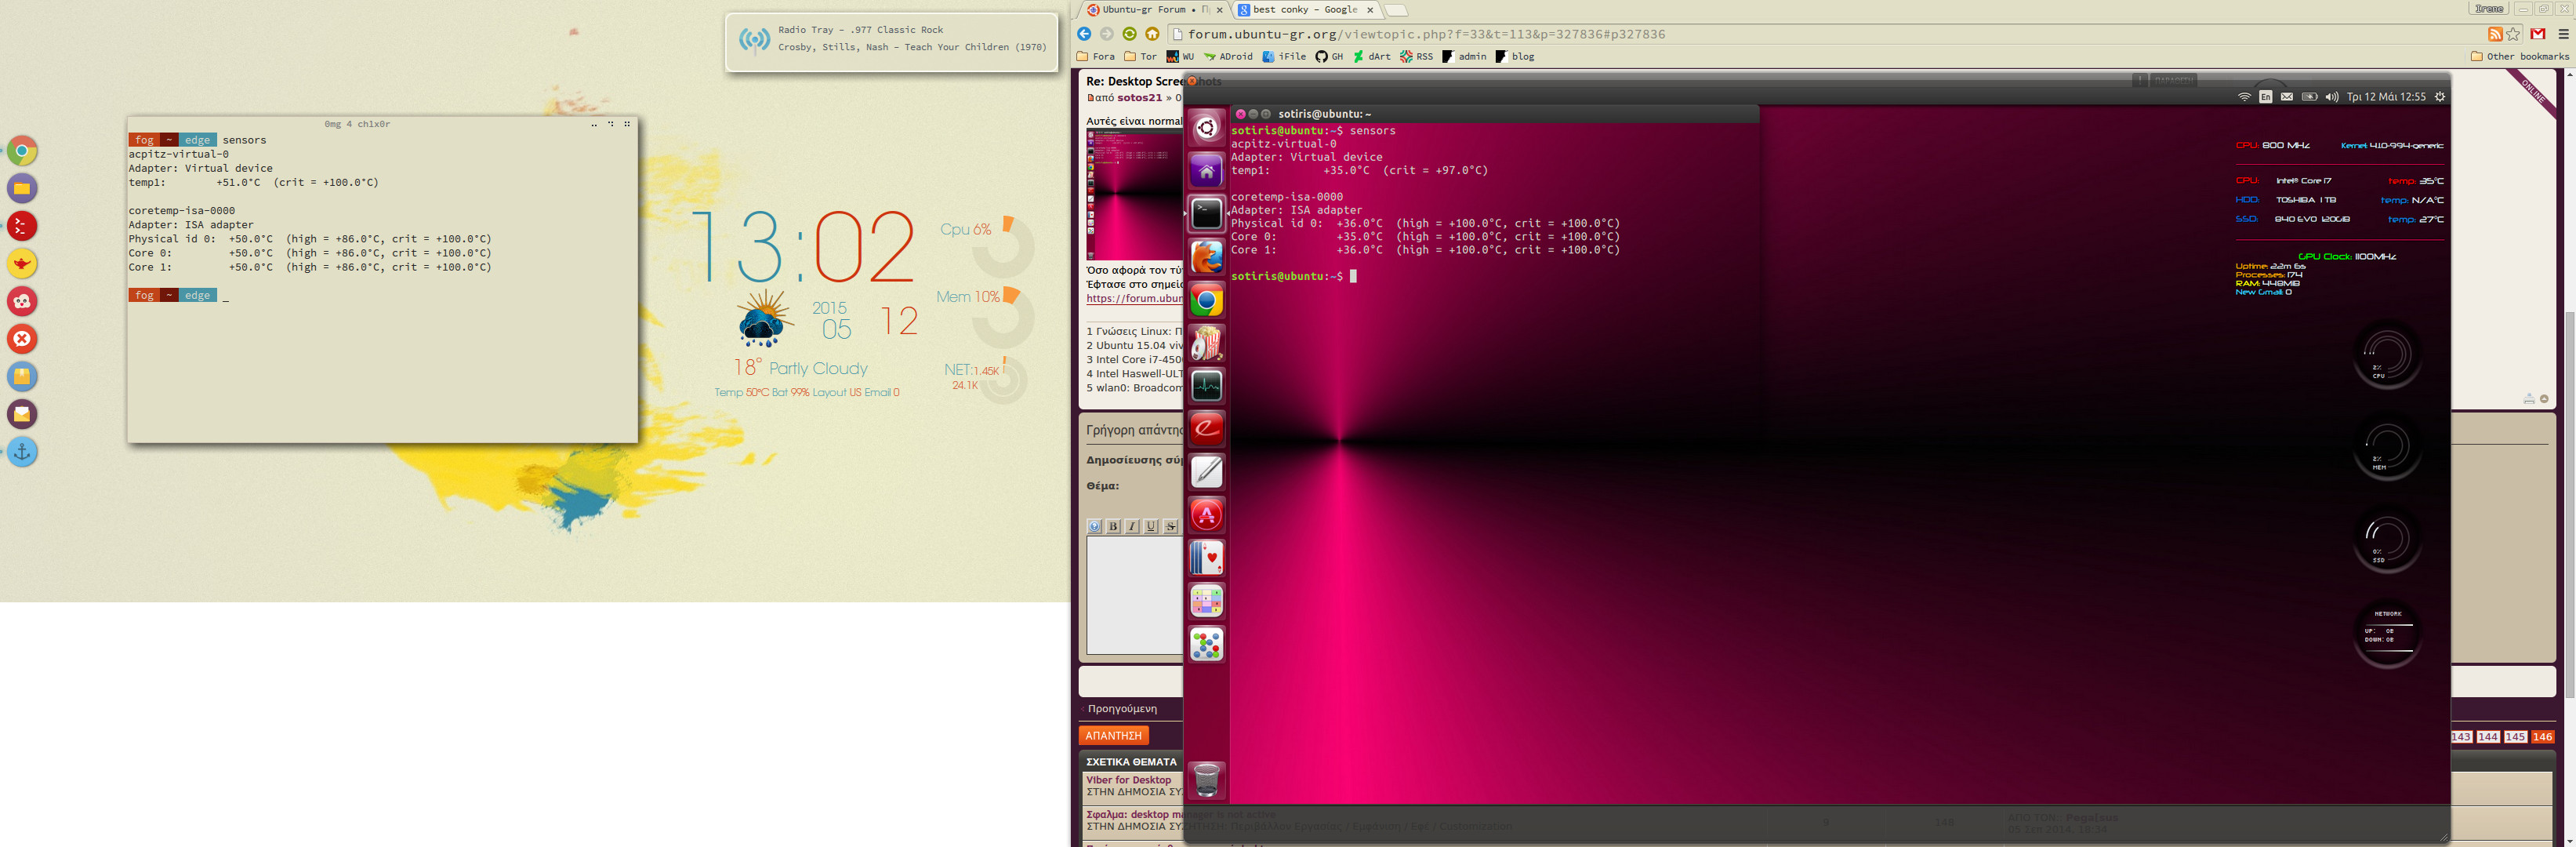Toggle bold in the quick reply editor
Screen dimensions: 2576x847
click(1113, 526)
